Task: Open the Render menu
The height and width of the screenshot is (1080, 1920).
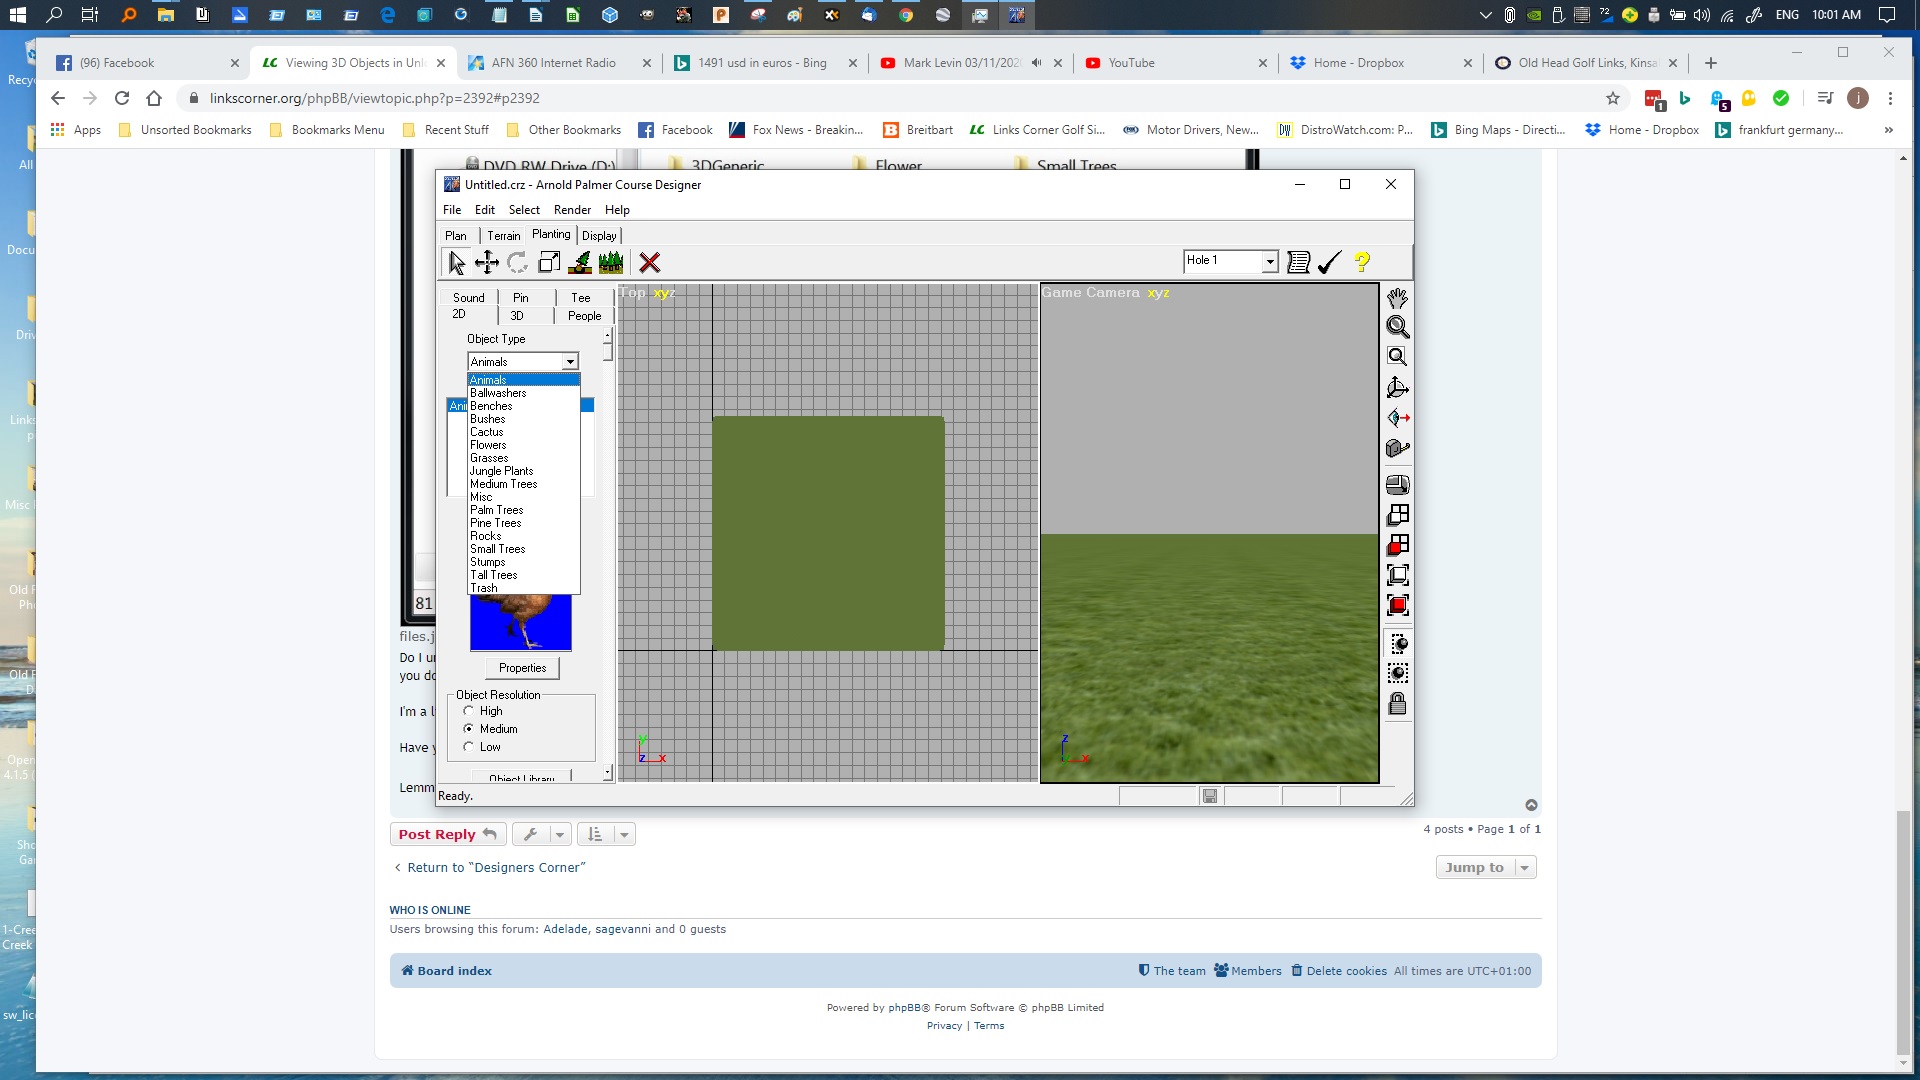Action: 572,210
